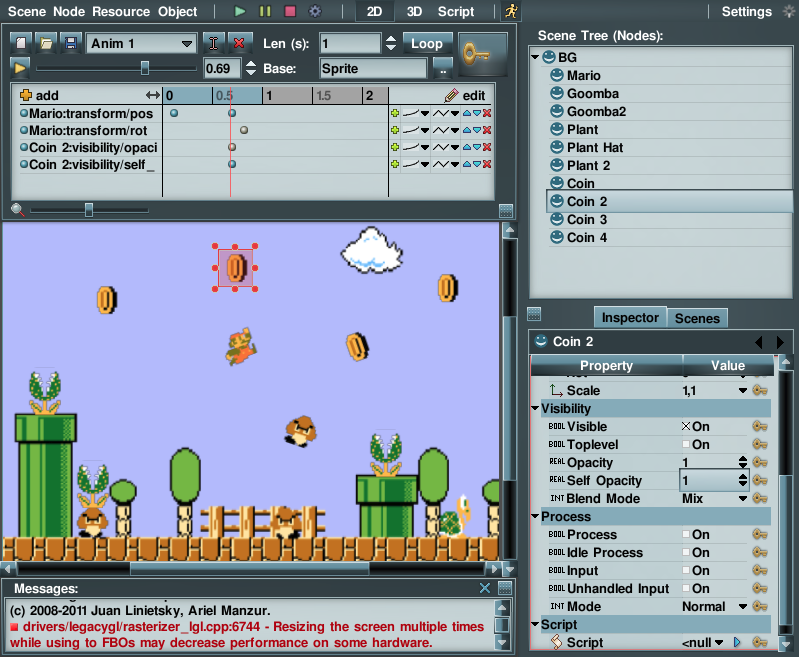The width and height of the screenshot is (799, 657).
Task: Move Coin 2:visibility/opaci track up
Action: (467, 147)
